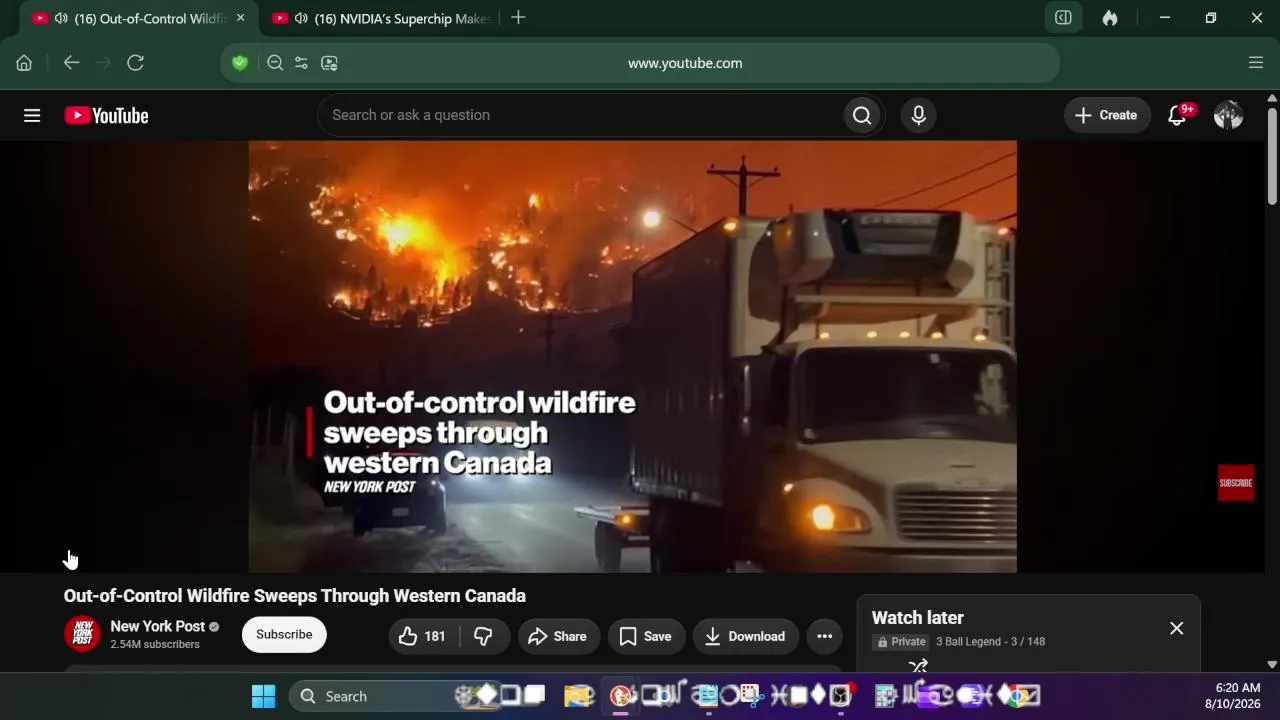Click the wildfire video player
Viewport: 1280px width, 720px height.
coord(633,356)
